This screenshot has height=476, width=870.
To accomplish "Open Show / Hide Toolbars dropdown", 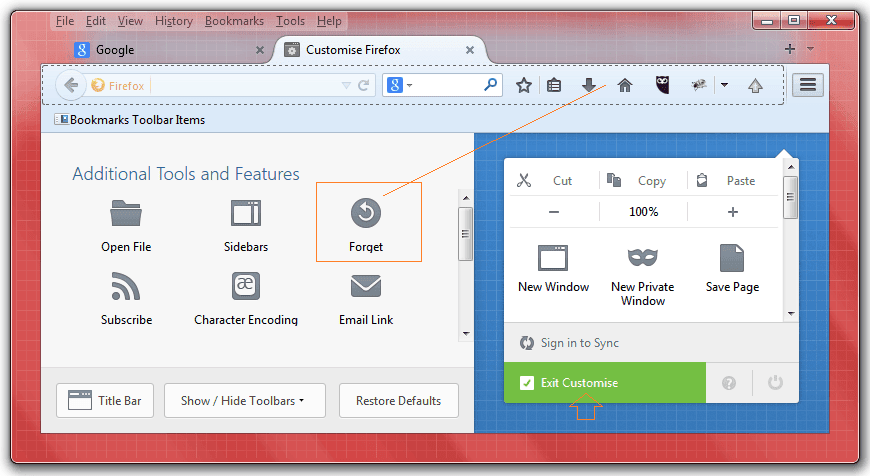I will 245,401.
